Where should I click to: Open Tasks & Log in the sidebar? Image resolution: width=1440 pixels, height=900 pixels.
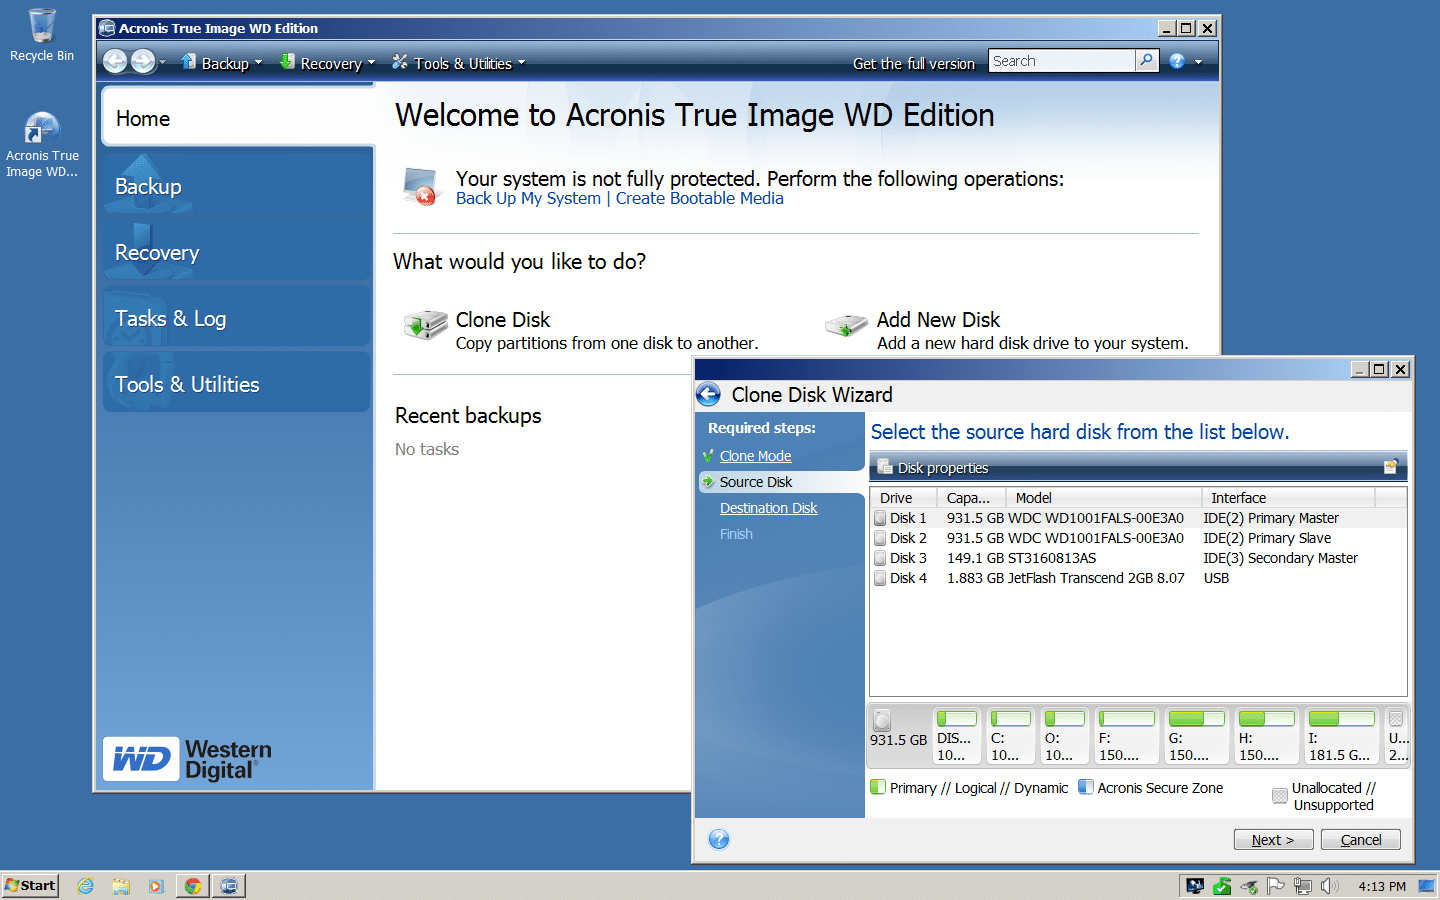click(x=237, y=318)
